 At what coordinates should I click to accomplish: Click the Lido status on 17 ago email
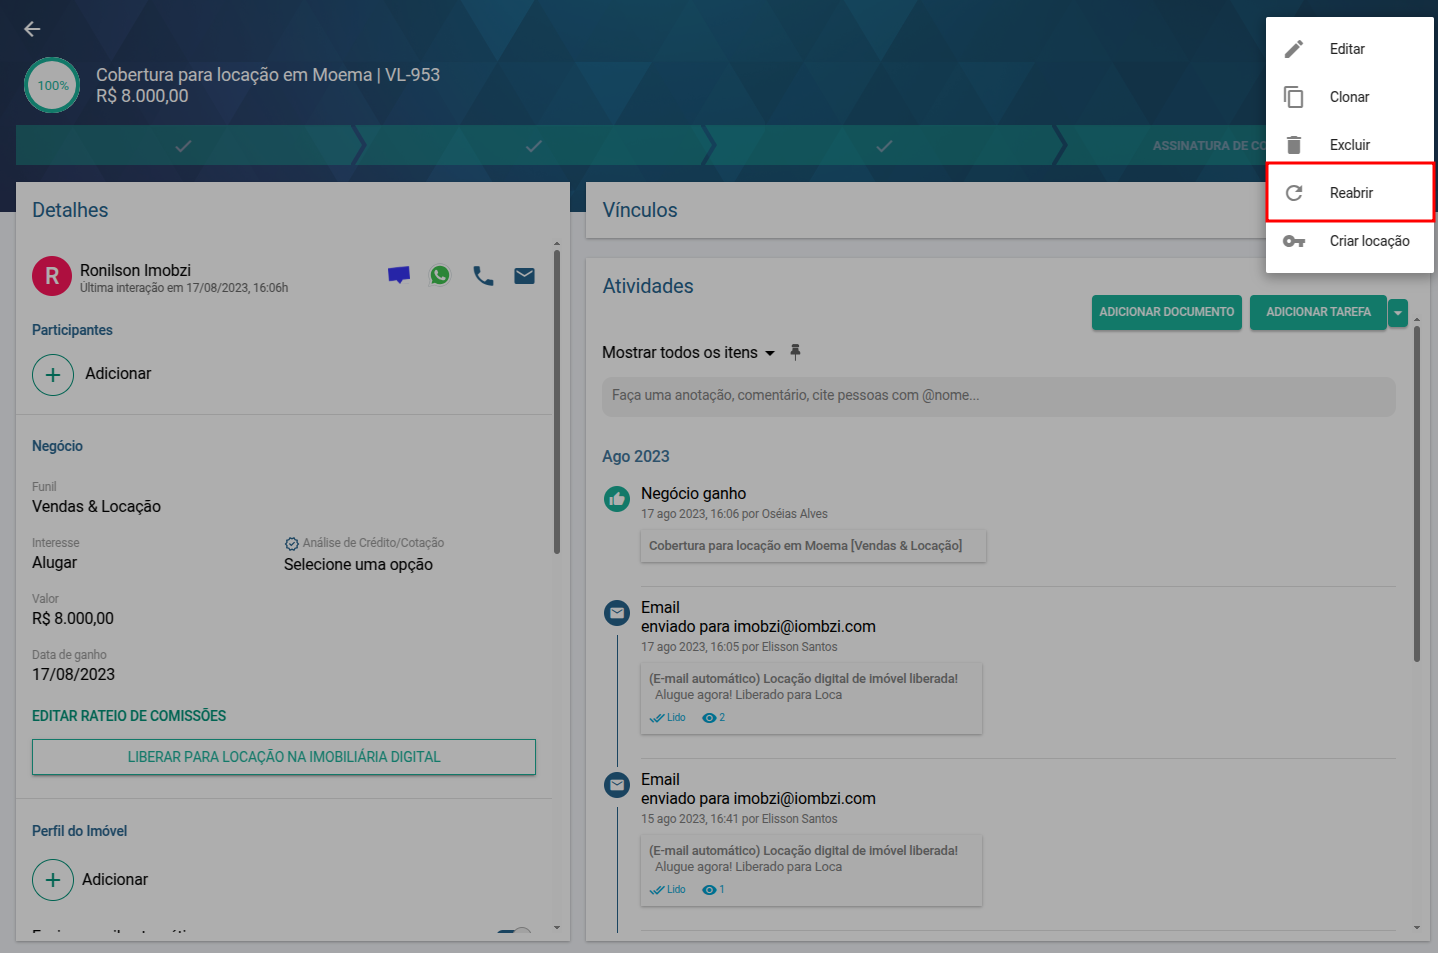tap(668, 718)
